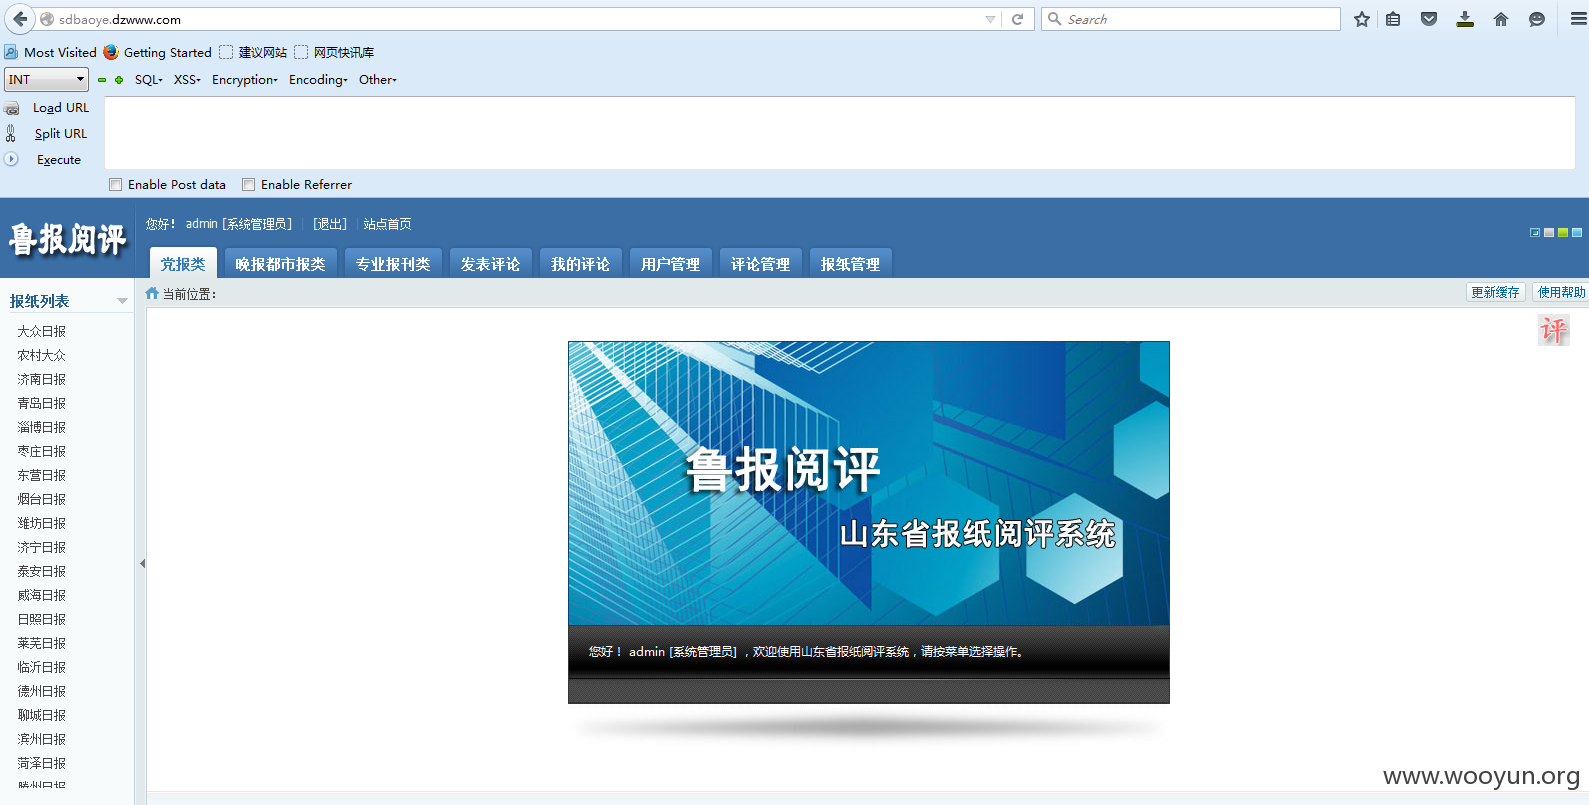Open the 发表评论 tab
Image resolution: width=1589 pixels, height=805 pixels.
pyautogui.click(x=490, y=264)
